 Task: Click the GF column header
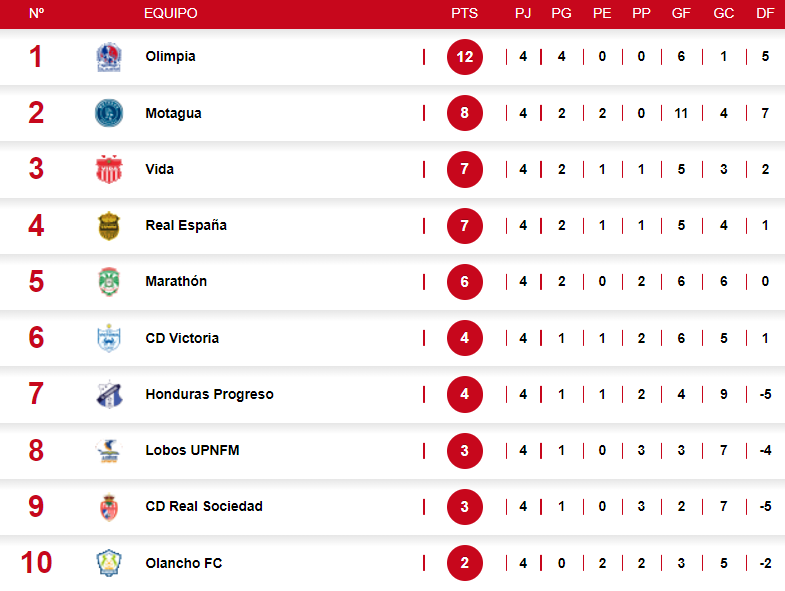coord(681,13)
